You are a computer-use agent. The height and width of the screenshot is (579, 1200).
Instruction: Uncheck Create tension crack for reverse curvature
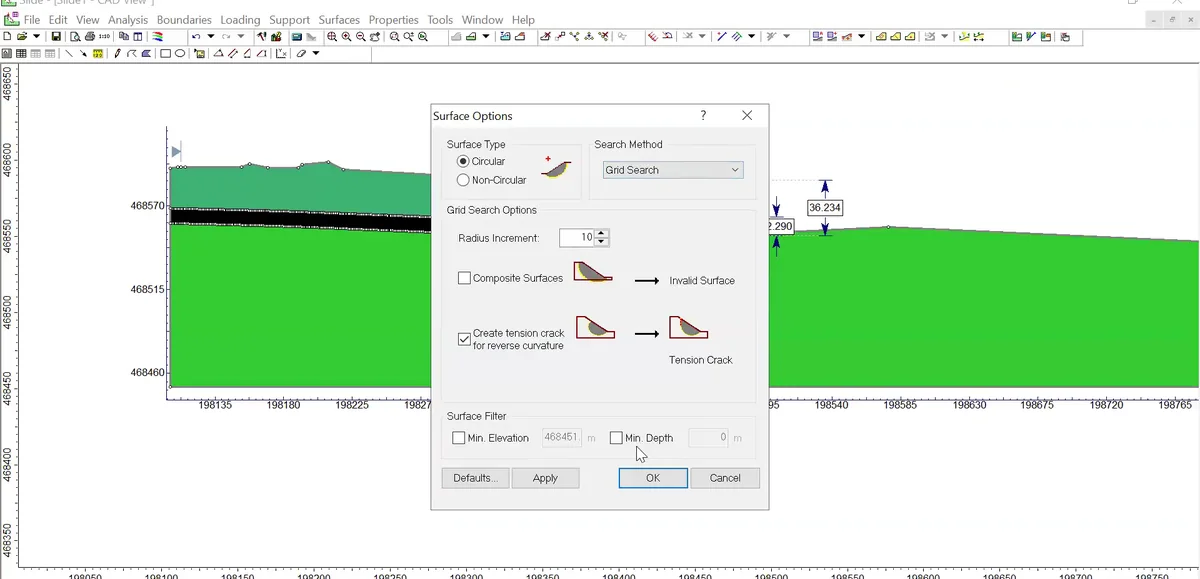click(464, 339)
